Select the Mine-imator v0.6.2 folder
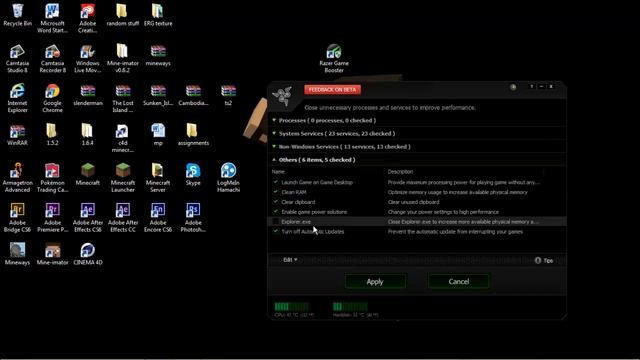The height and width of the screenshot is (360, 640). pyautogui.click(x=122, y=59)
